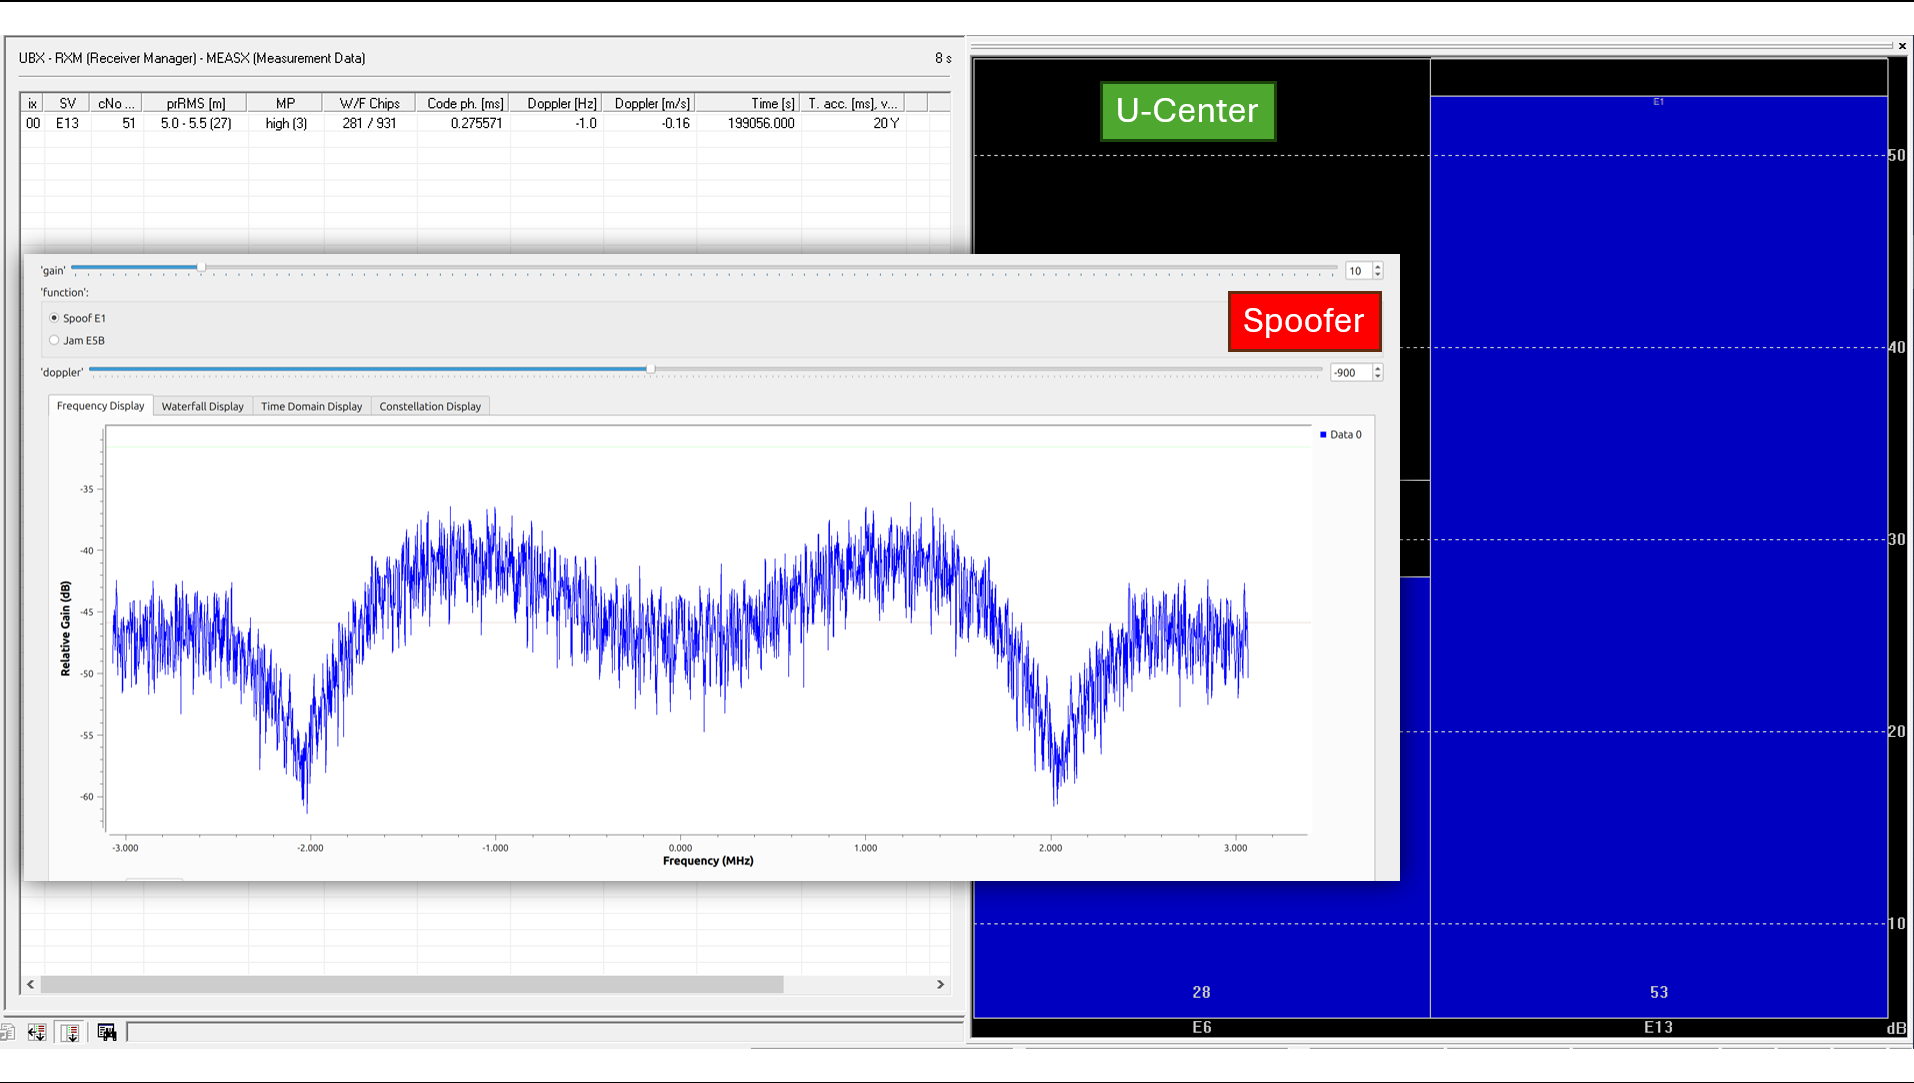Close the signal level panel with X
This screenshot has width=1914, height=1083.
click(1901, 46)
